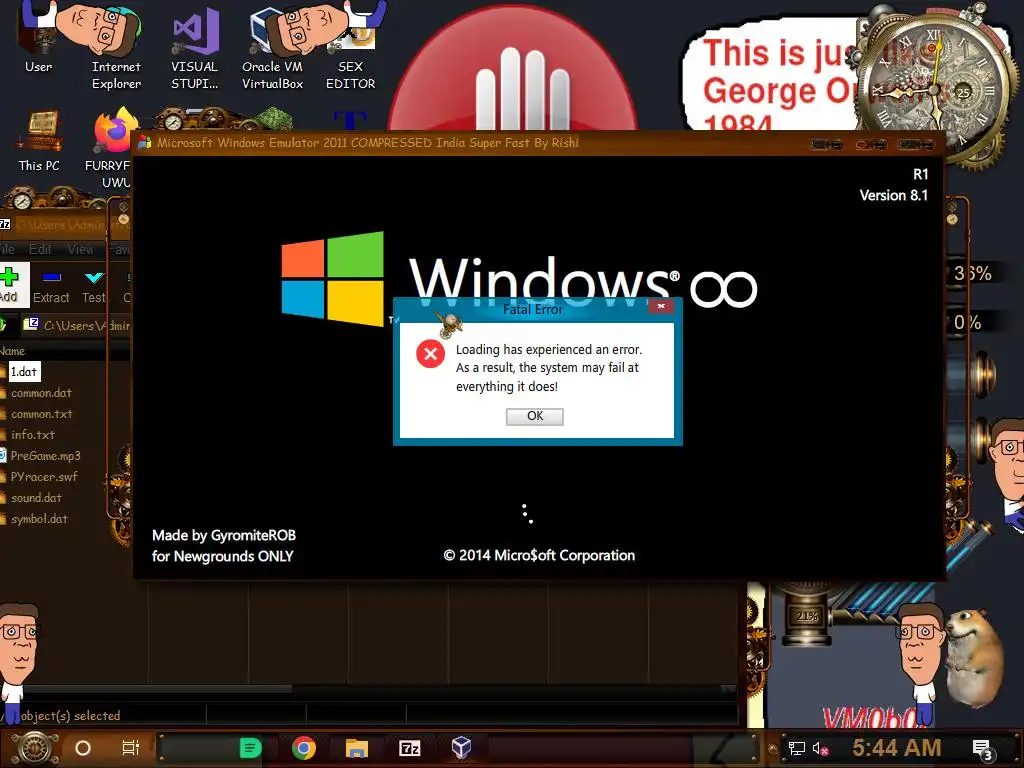The height and width of the screenshot is (768, 1024).
Task: Select common.txt in the 7-Zip file list
Action: [x=41, y=414]
